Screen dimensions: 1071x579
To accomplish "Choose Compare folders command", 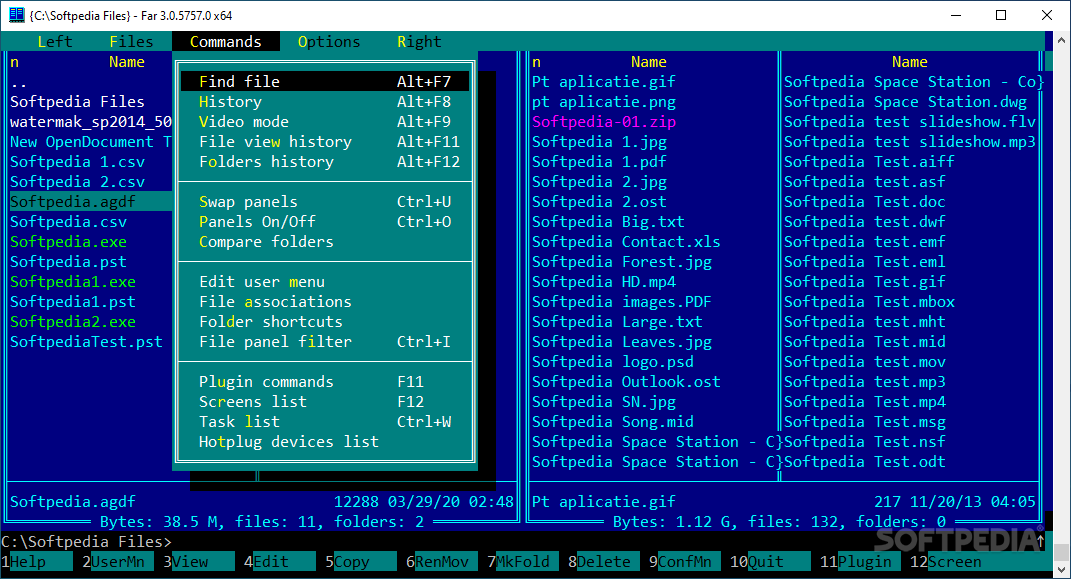I will tap(325, 242).
